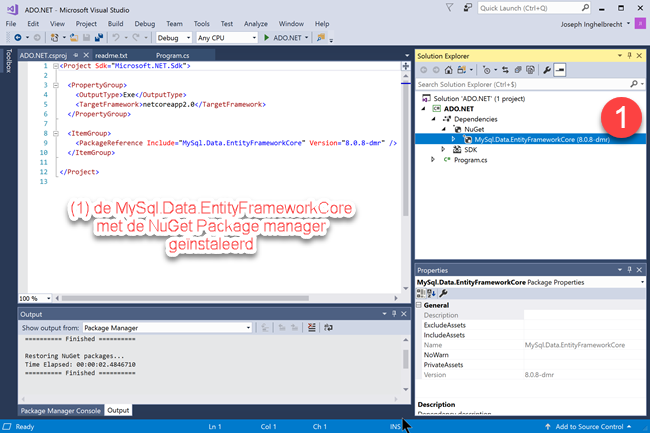Click Alphabetical sort icon in Properties panel
Screen dimensions: 650x433
[x=431, y=293]
